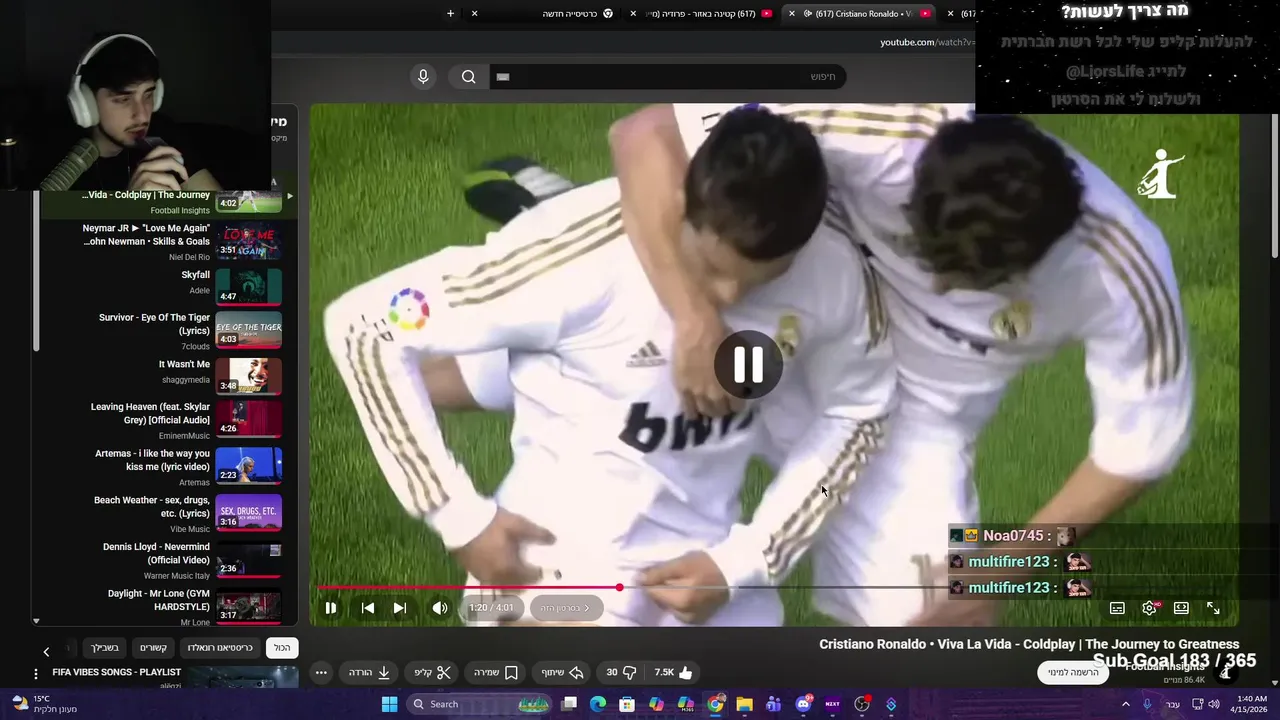Click the YouTube search magnifier button
This screenshot has height=720, width=1280.
pos(468,77)
